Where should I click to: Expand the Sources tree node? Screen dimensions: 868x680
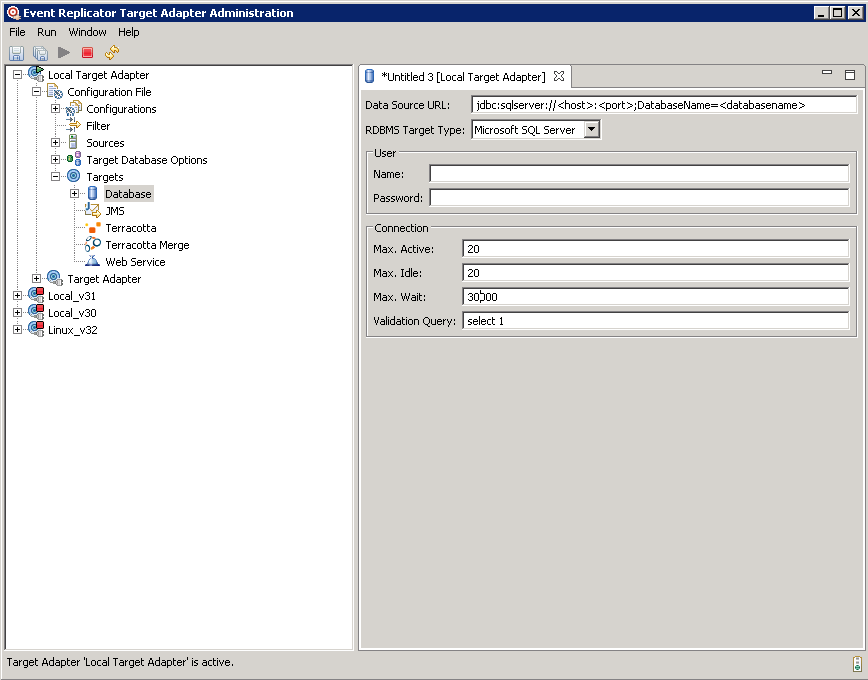click(56, 143)
